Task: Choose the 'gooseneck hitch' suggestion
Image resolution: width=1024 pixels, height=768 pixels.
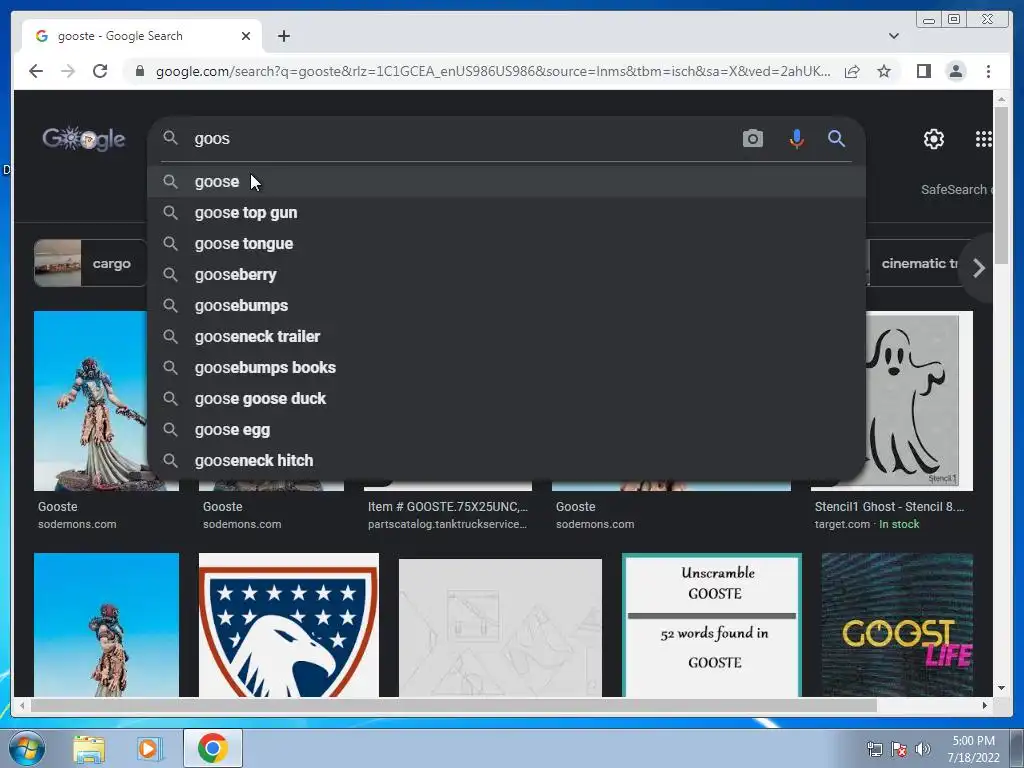Action: pyautogui.click(x=506, y=460)
